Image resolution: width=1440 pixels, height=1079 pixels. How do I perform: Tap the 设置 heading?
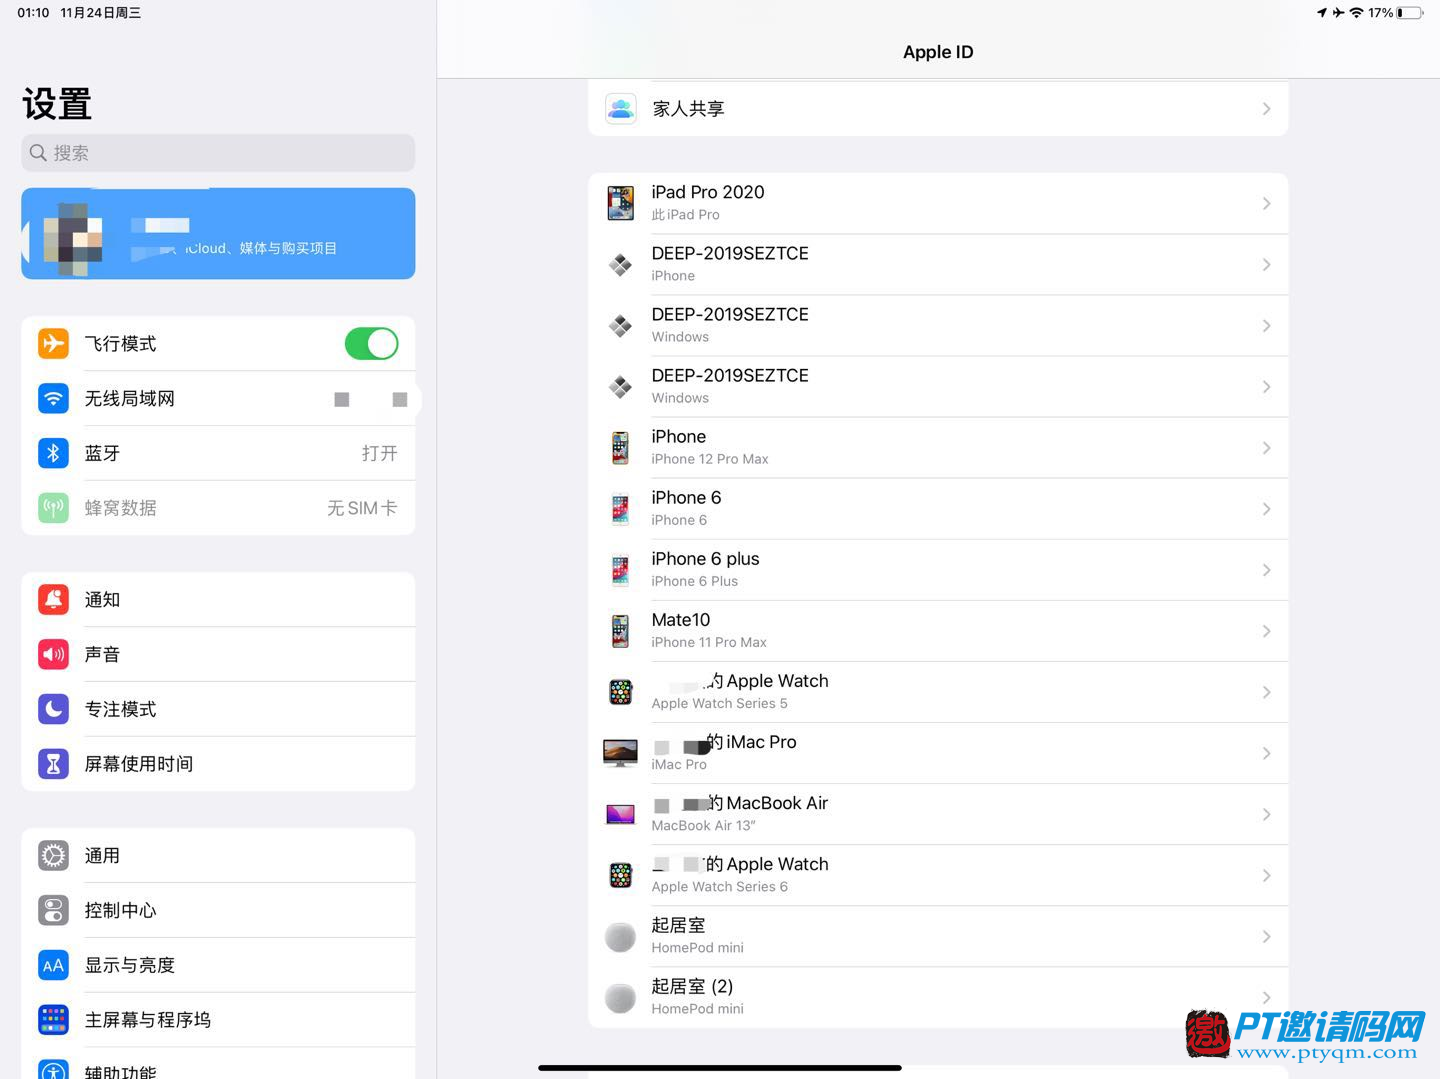[x=57, y=104]
